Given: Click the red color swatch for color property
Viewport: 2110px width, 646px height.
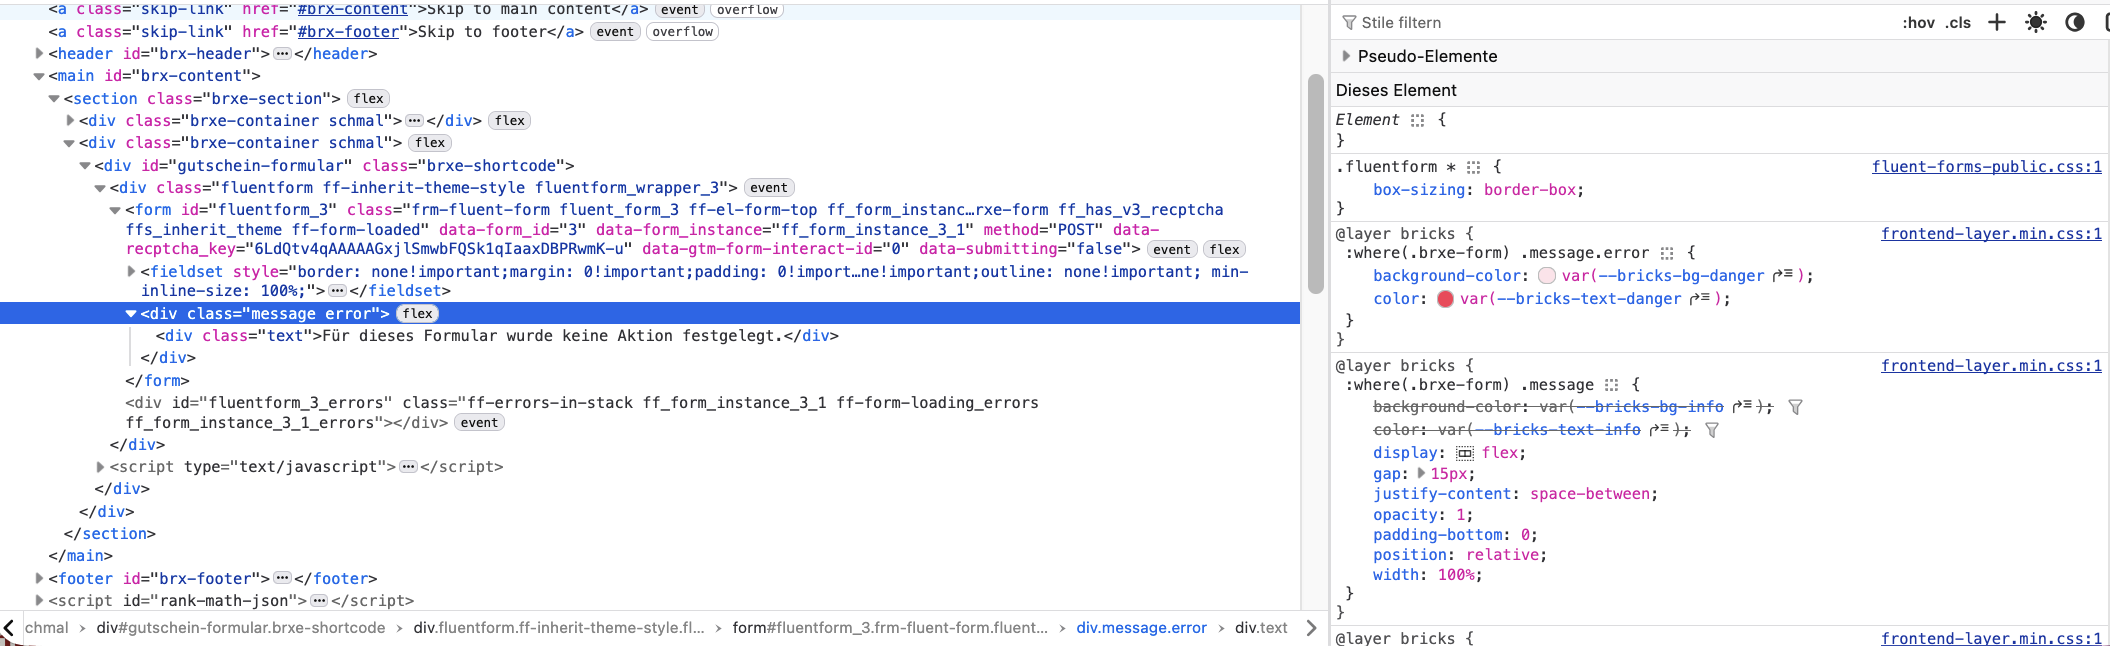Looking at the screenshot, I should tap(1445, 299).
